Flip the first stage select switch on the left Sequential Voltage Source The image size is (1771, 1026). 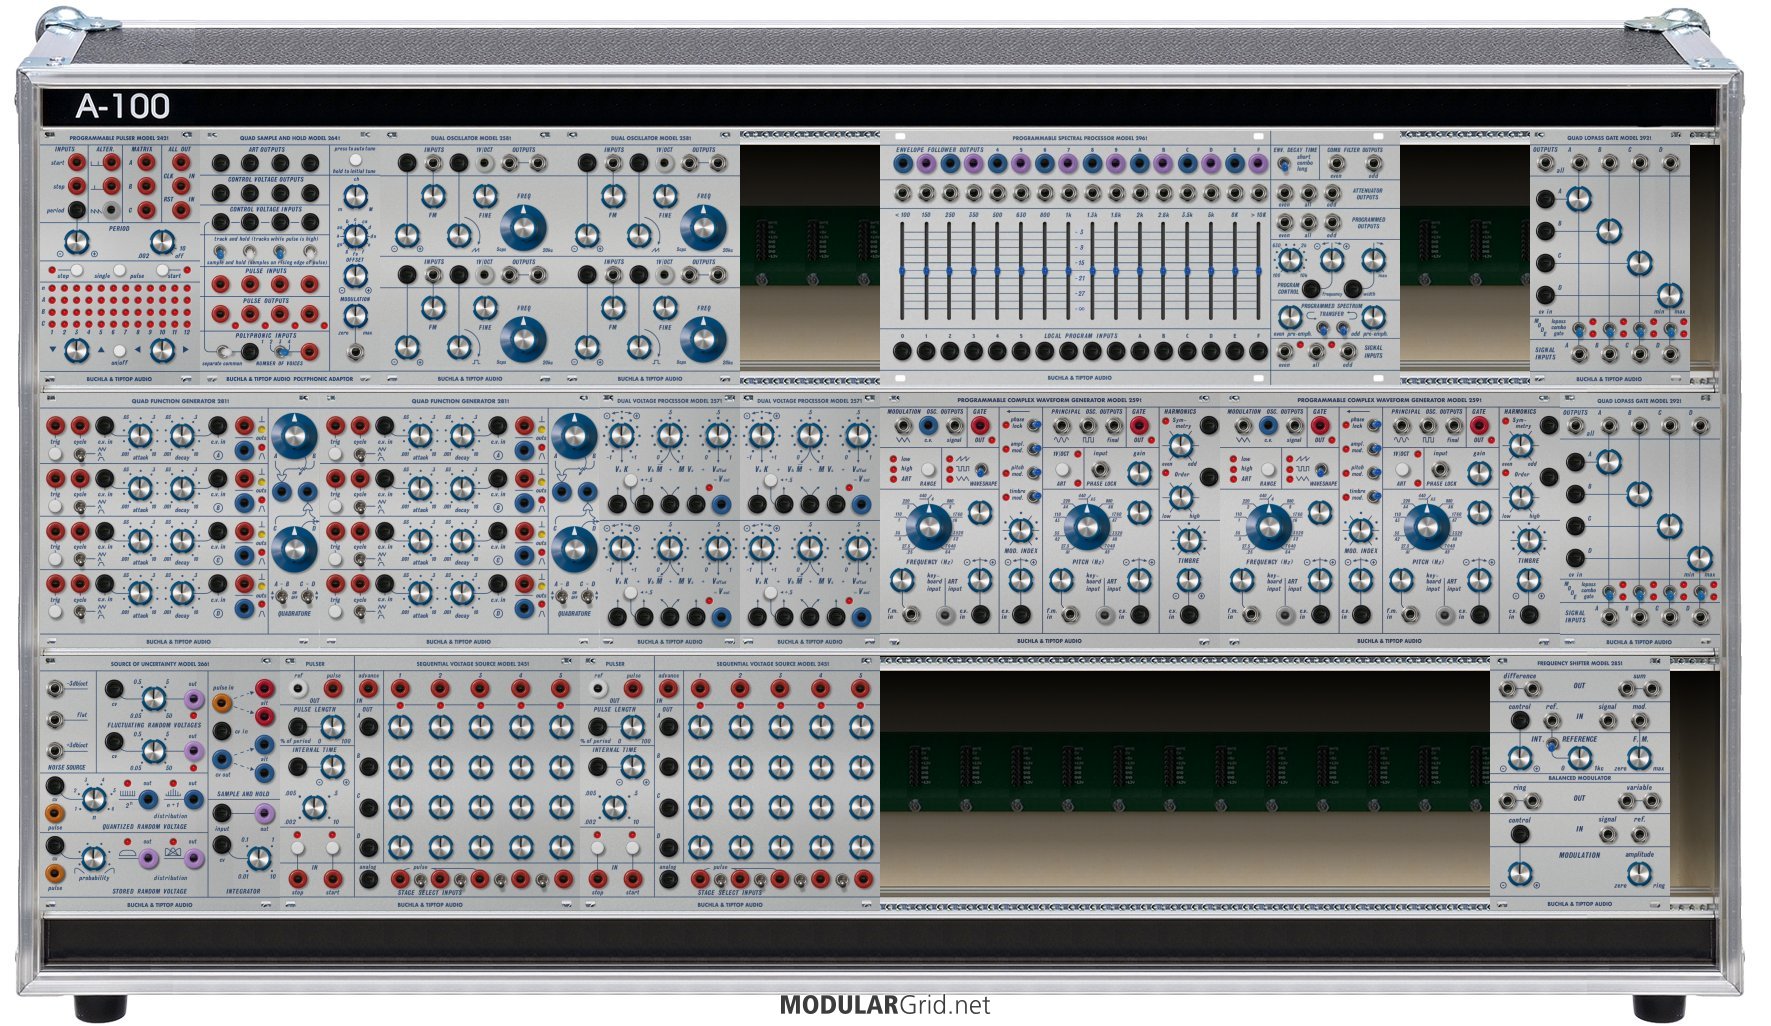(421, 880)
